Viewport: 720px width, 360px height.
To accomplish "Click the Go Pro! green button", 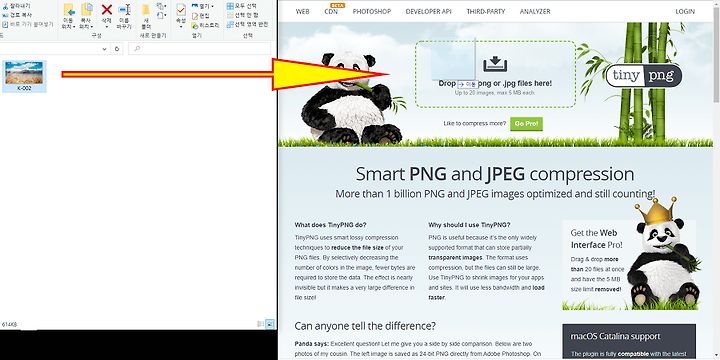I will point(526,124).
